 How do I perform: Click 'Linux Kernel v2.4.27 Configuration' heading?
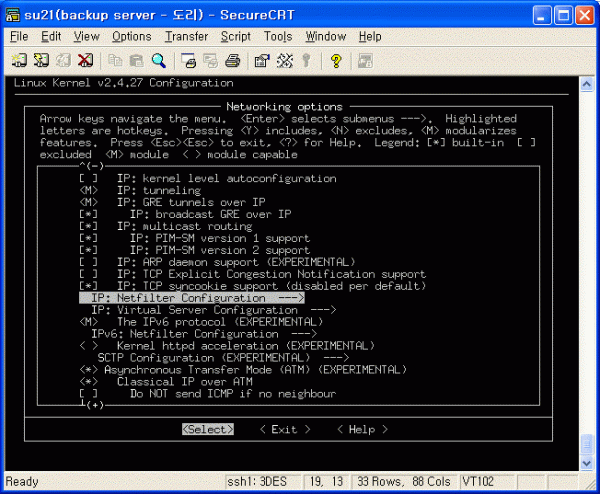coord(124,83)
